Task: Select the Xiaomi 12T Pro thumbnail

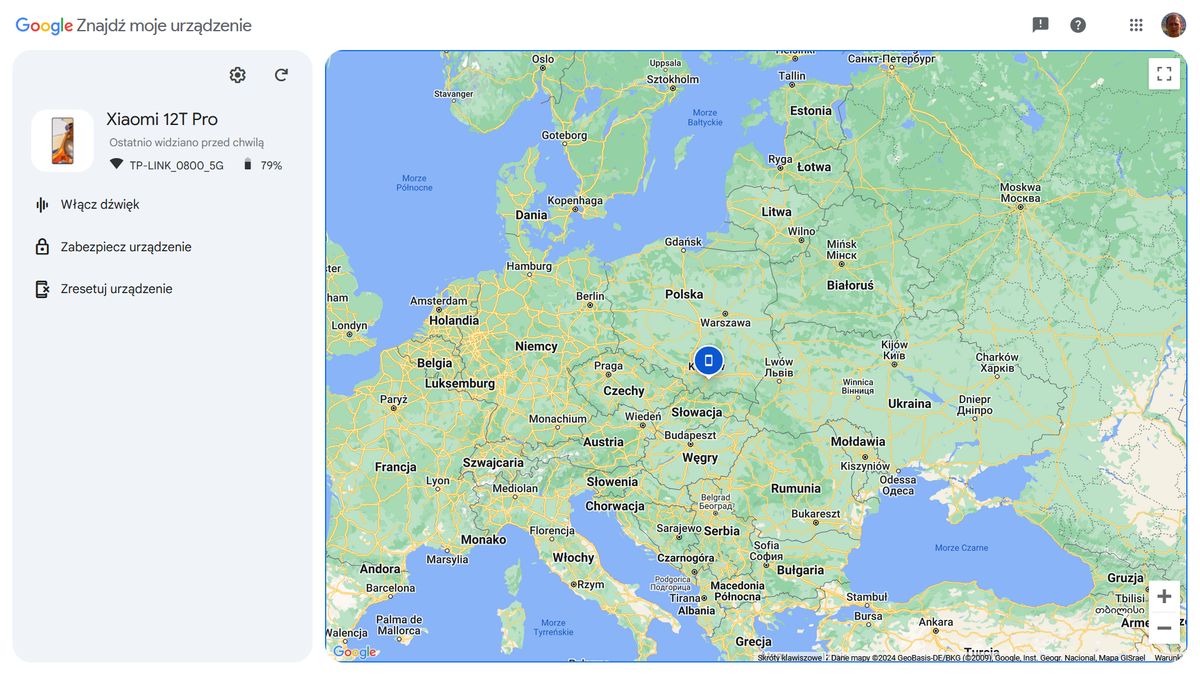Action: point(62,141)
